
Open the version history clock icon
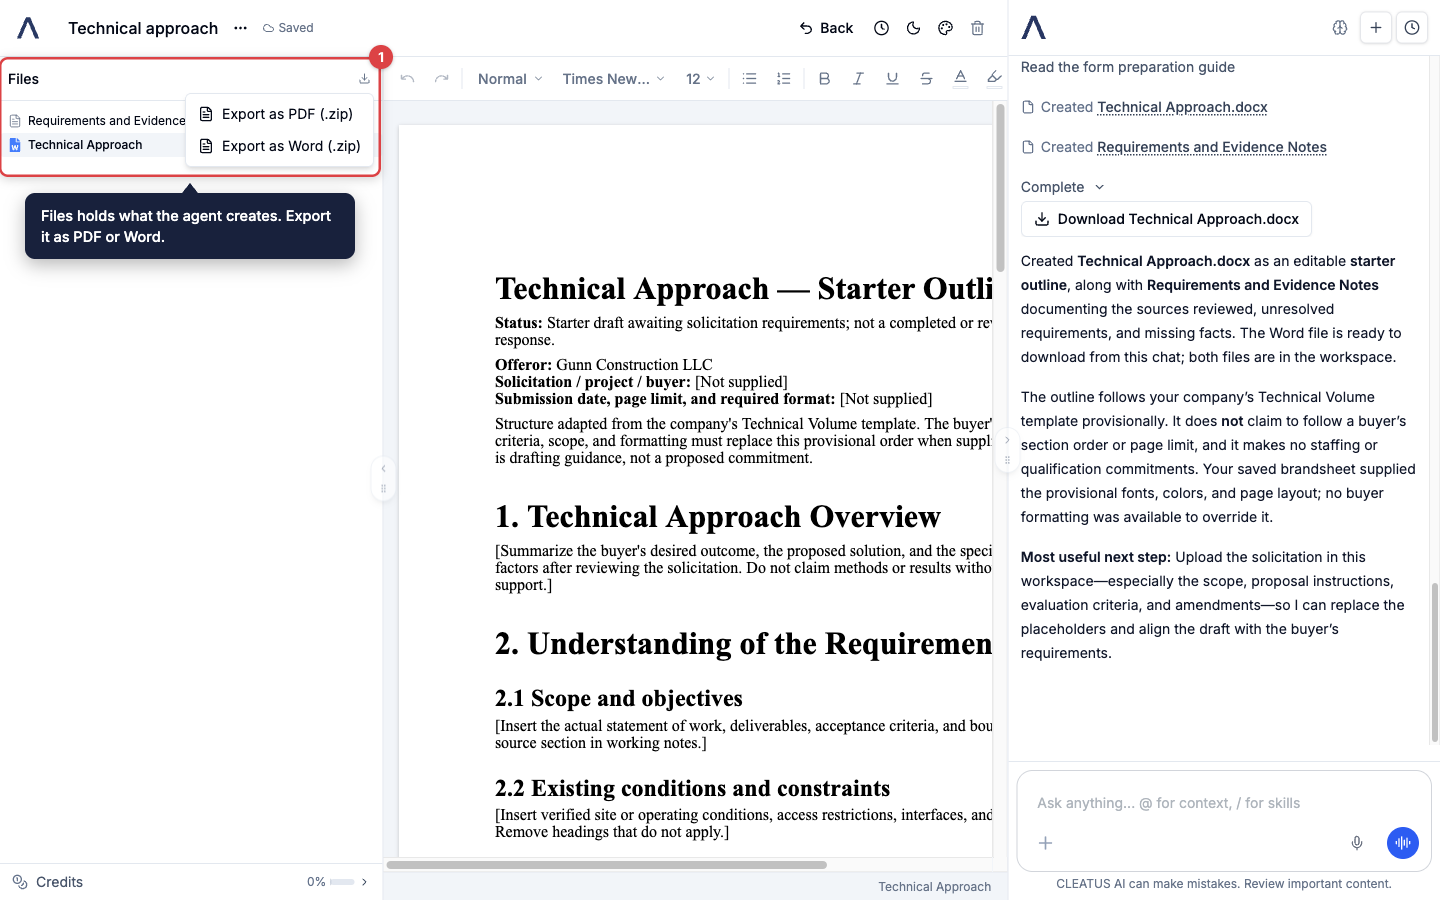[881, 28]
